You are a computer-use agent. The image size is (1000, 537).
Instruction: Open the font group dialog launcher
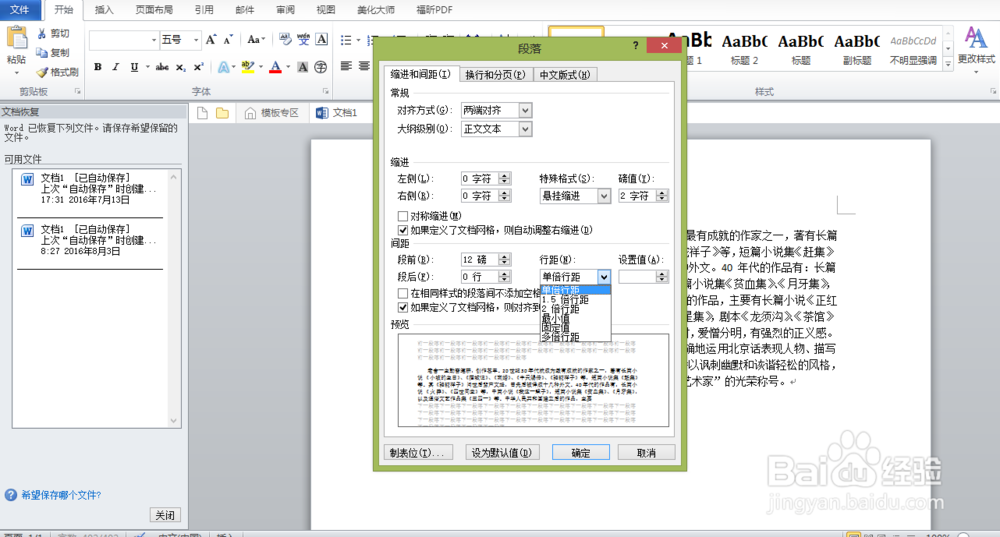325,91
